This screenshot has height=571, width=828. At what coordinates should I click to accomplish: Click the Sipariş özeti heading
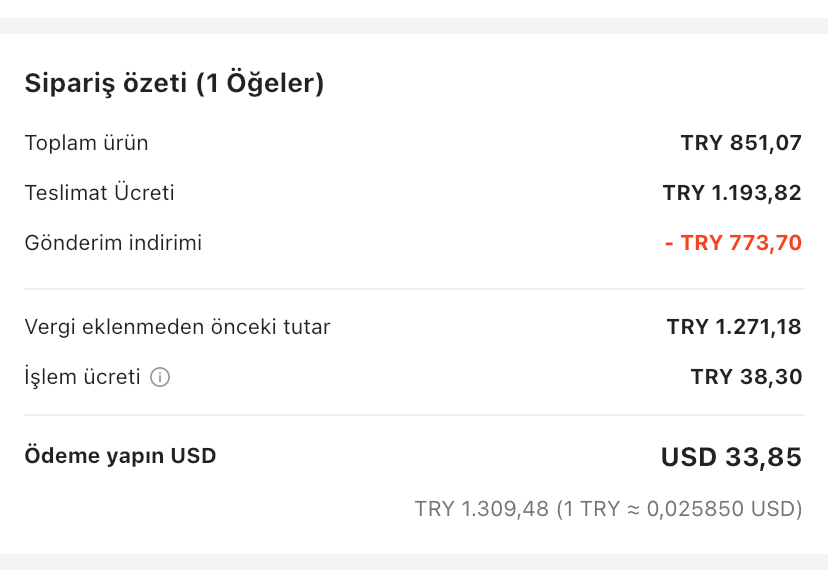174,84
